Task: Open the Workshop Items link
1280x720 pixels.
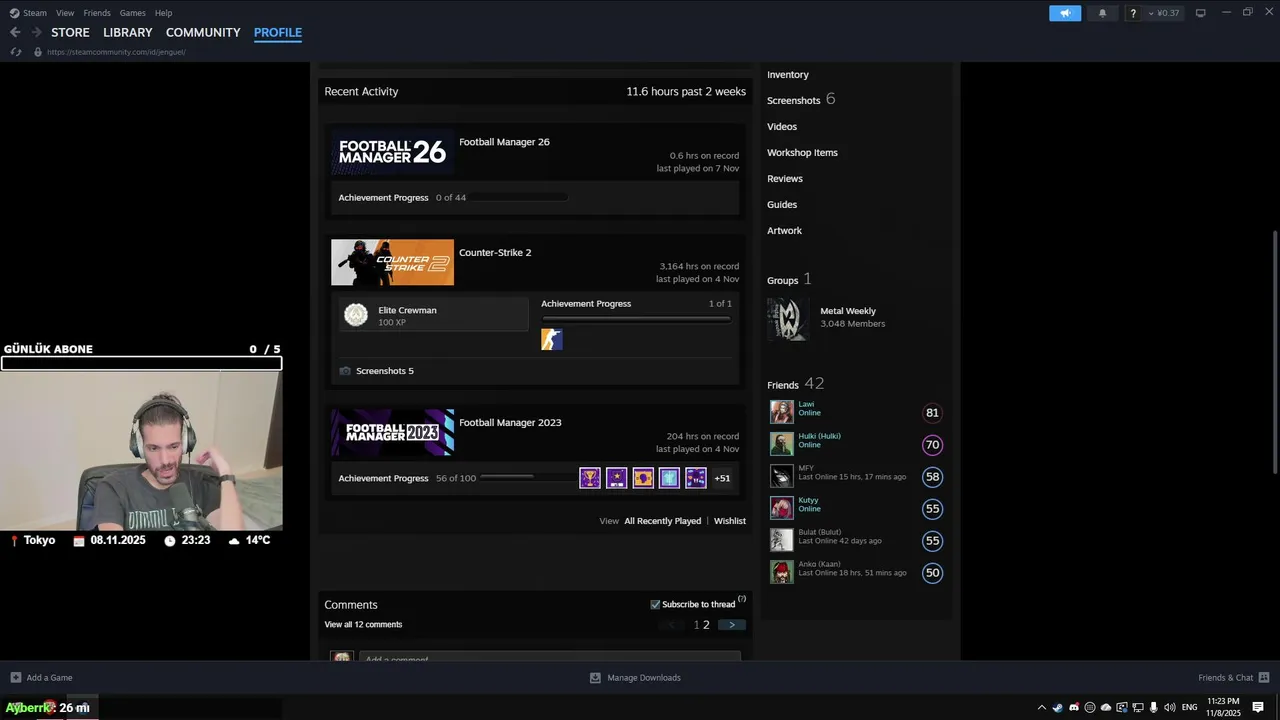Action: 802,153
